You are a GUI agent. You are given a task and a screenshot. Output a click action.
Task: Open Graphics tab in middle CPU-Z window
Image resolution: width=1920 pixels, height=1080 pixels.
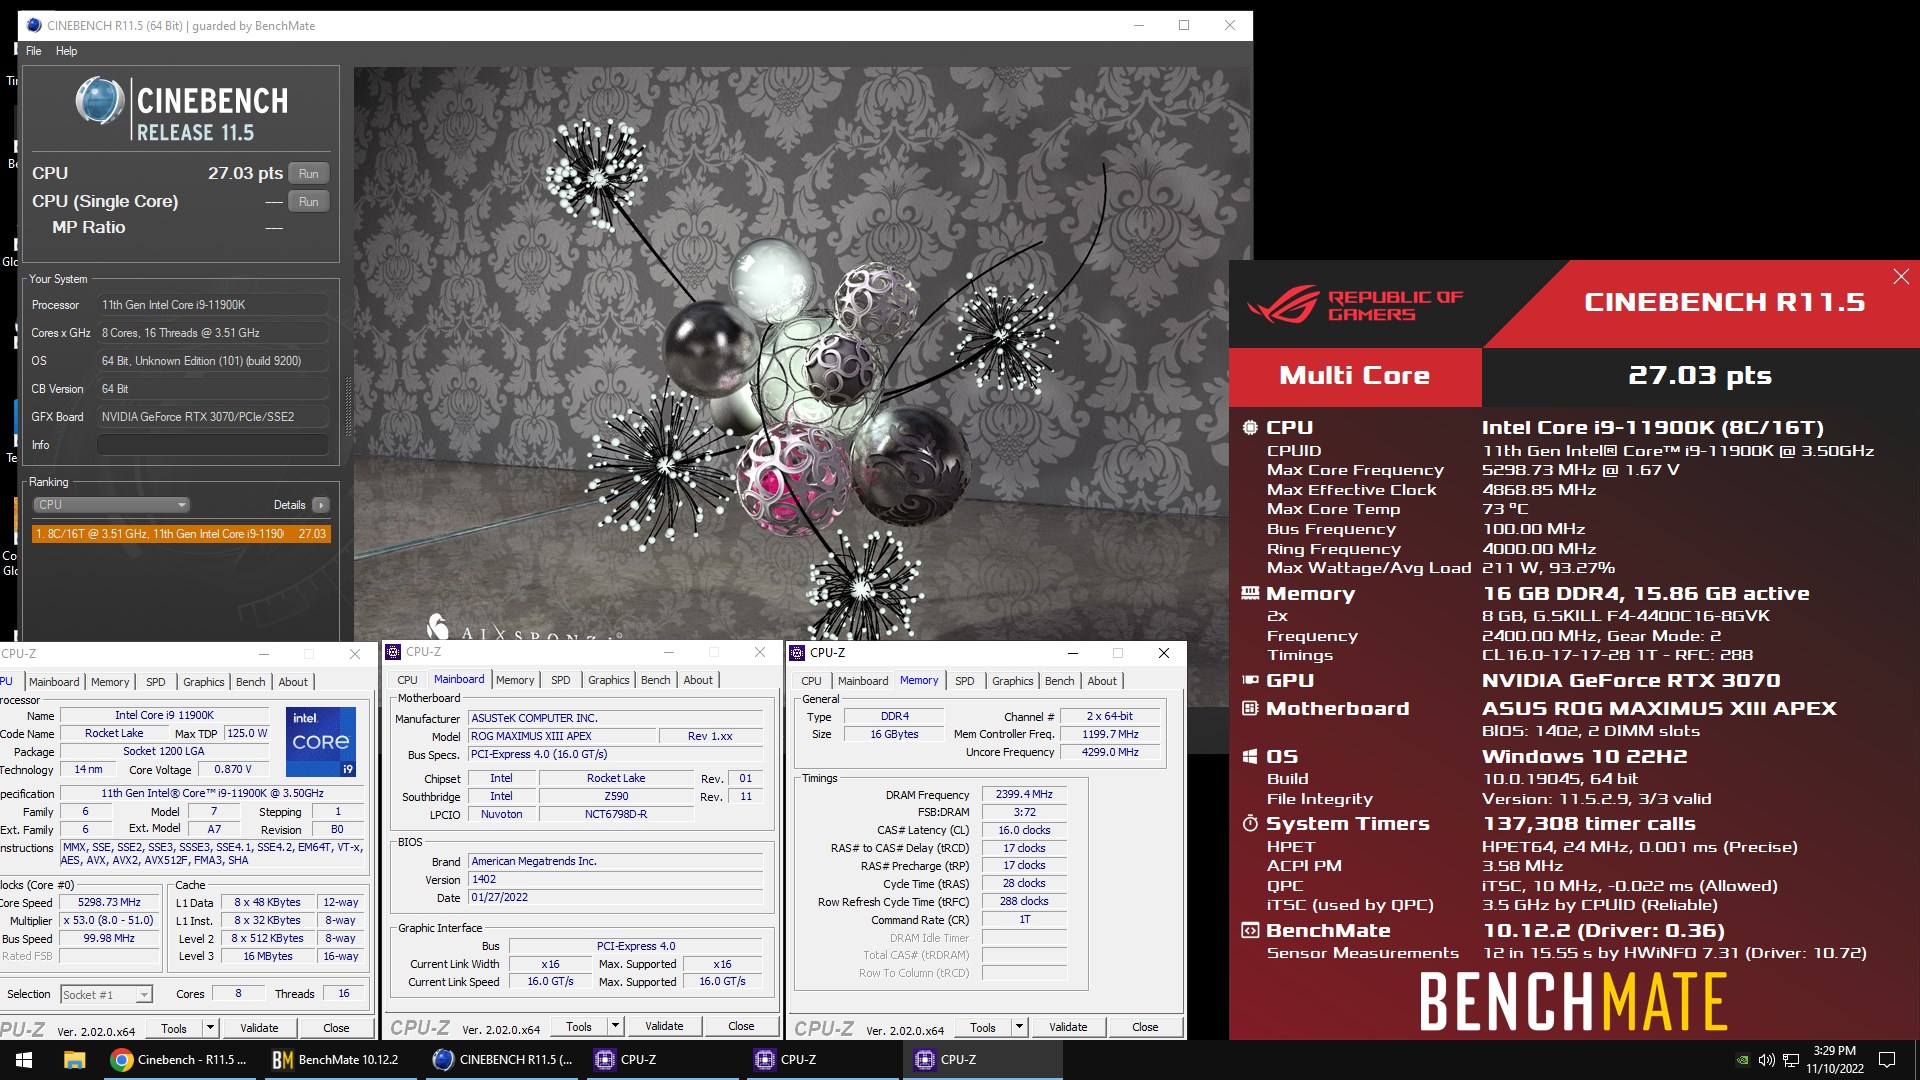tap(608, 680)
